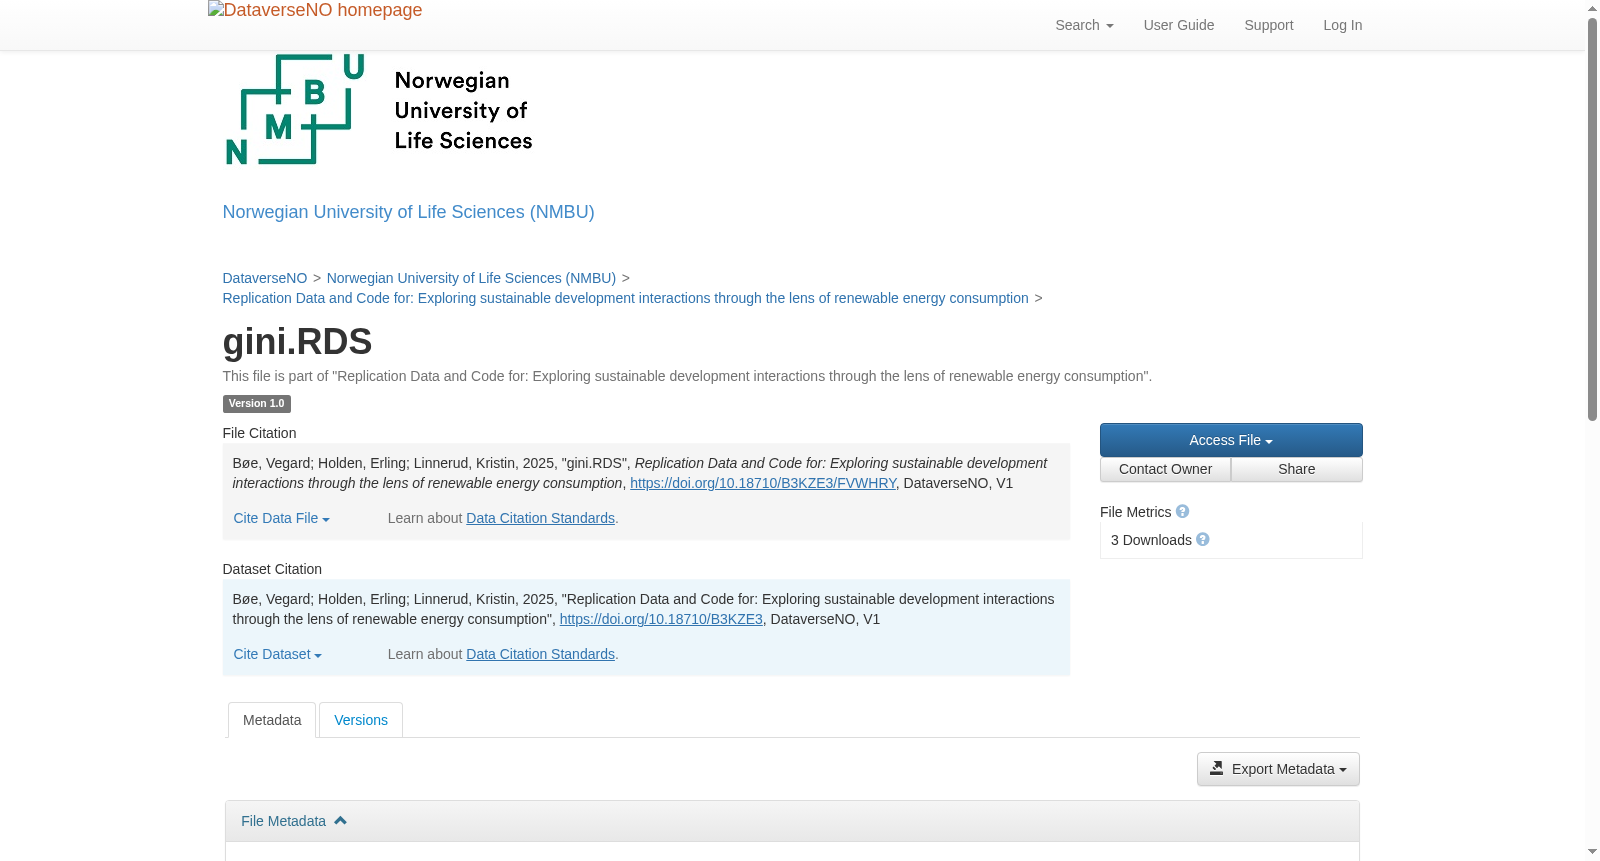This screenshot has width=1600, height=861.
Task: Open the Export Metadata dropdown
Action: (1278, 769)
